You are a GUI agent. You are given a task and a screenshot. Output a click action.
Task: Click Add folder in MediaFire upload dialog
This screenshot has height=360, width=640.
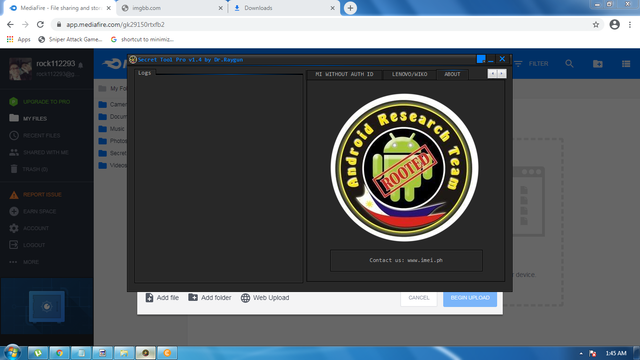click(x=210, y=298)
